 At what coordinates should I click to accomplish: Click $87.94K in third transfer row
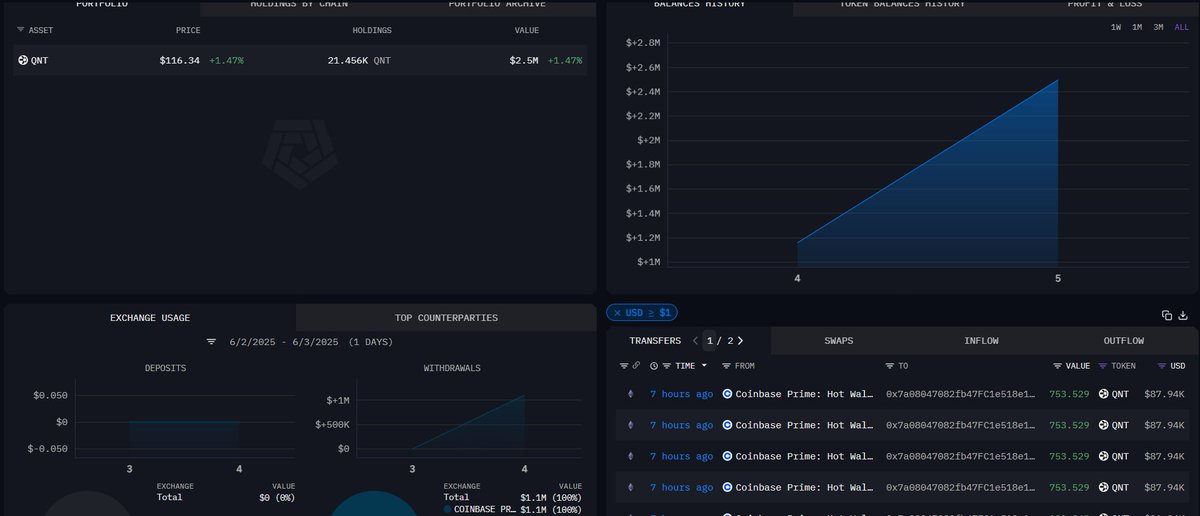click(x=1165, y=456)
